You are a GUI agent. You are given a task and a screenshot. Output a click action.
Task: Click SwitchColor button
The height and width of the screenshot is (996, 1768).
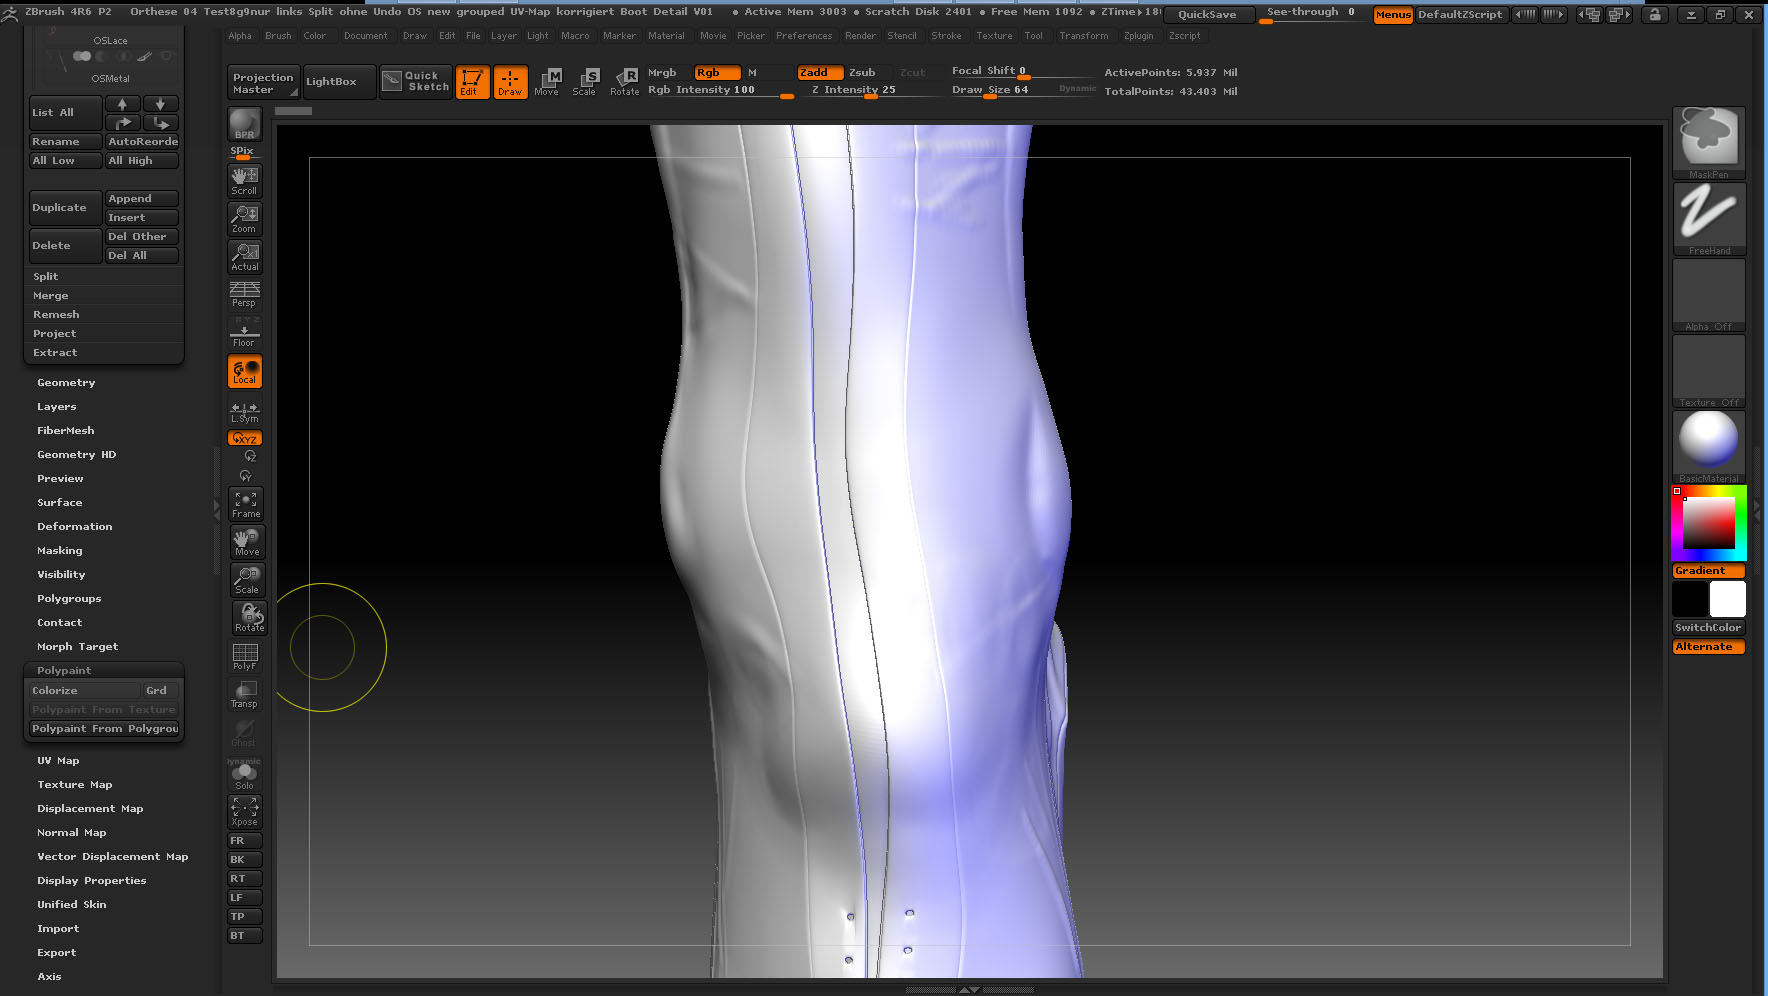pos(1709,628)
